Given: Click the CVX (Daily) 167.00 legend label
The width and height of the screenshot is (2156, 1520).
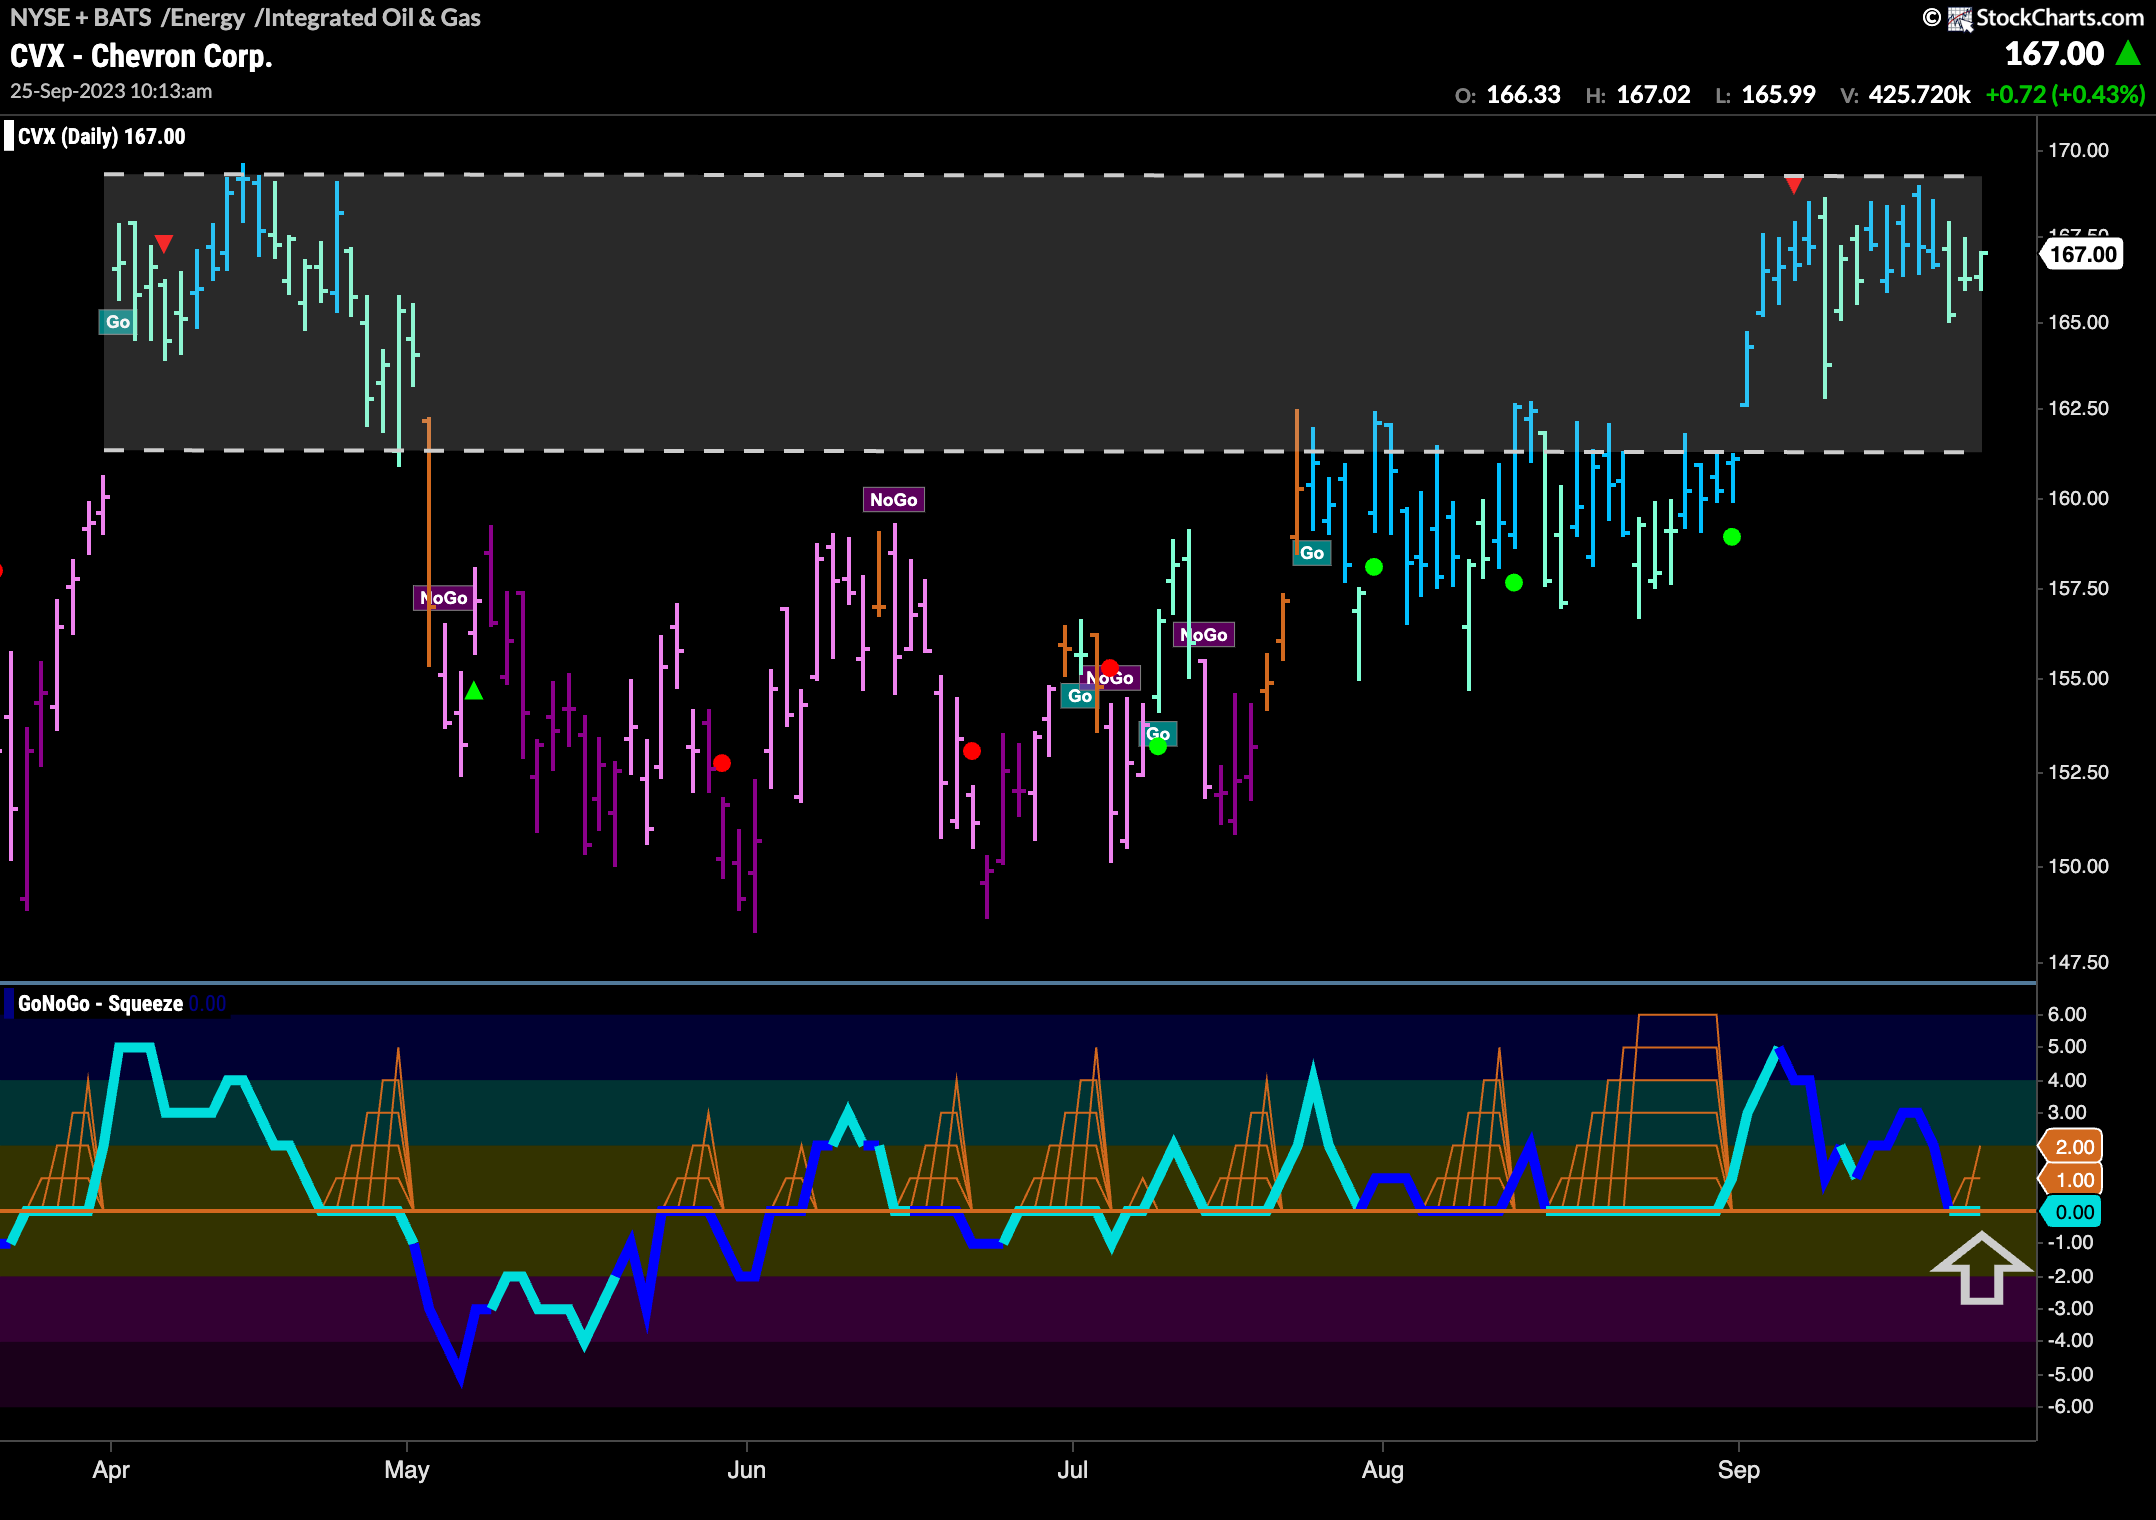Looking at the screenshot, I should [x=101, y=136].
